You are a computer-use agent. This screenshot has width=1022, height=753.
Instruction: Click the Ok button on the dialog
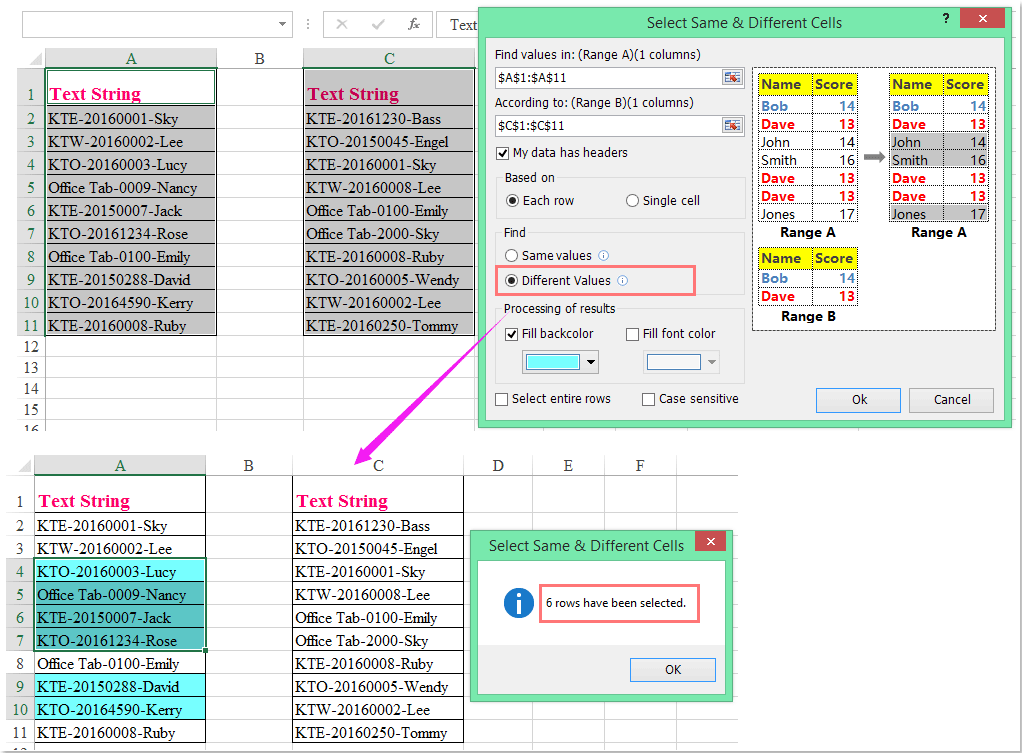point(857,399)
